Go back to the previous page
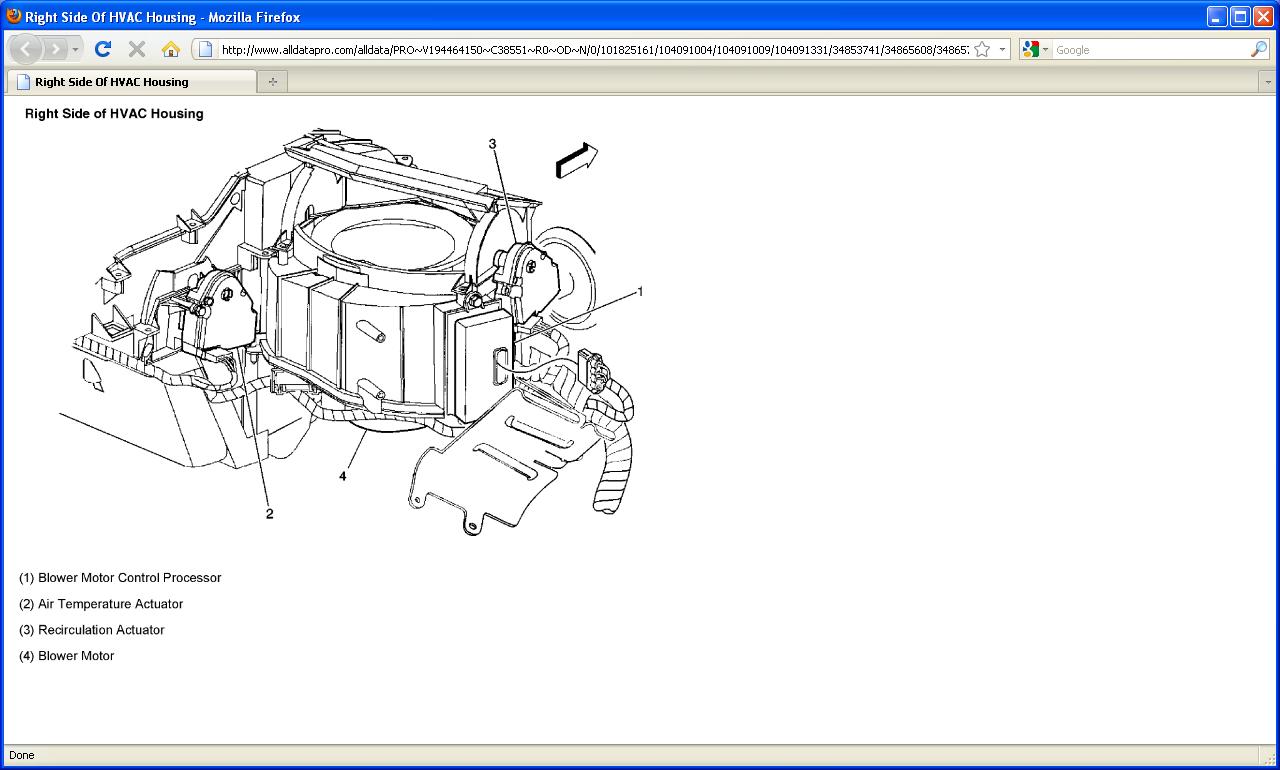 click(26, 49)
